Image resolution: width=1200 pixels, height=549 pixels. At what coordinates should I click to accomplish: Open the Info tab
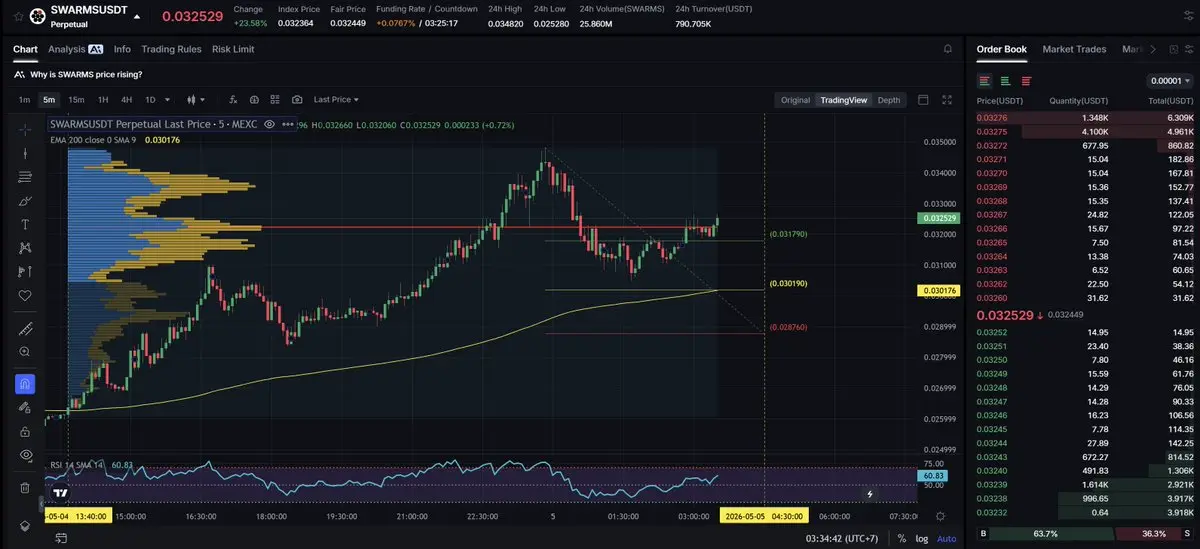tap(122, 49)
